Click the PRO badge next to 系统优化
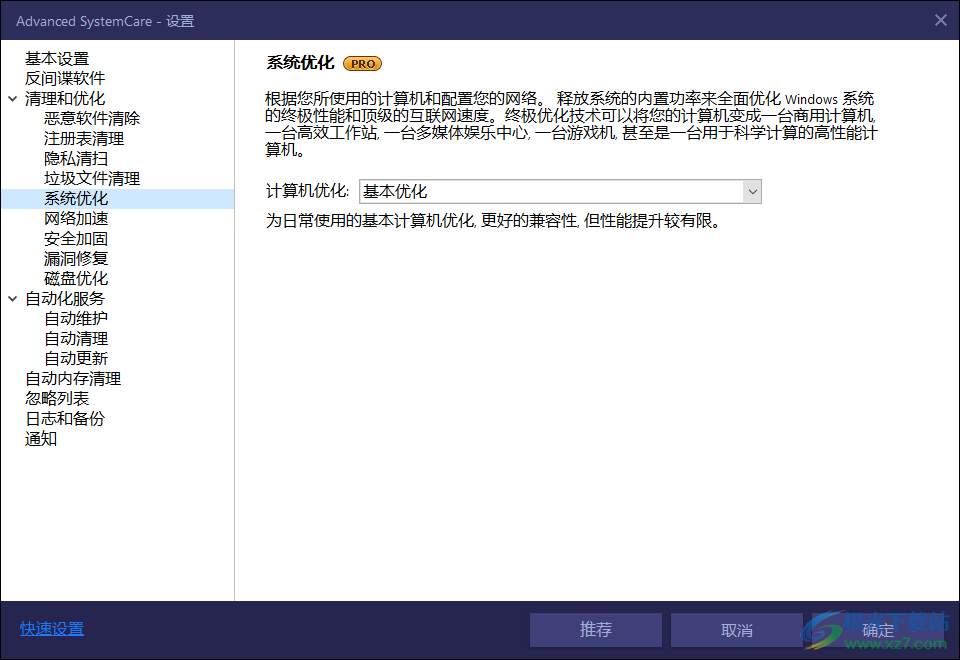Screen dimensions: 960x660 (362, 63)
